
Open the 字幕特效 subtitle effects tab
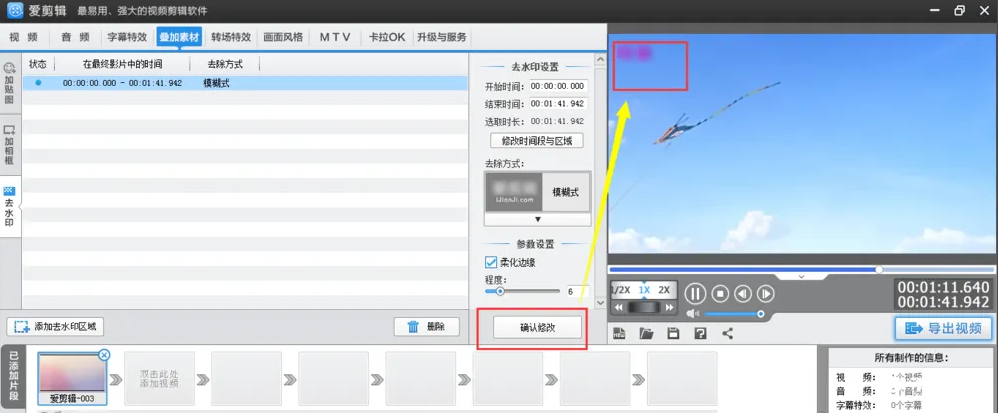[x=127, y=37]
